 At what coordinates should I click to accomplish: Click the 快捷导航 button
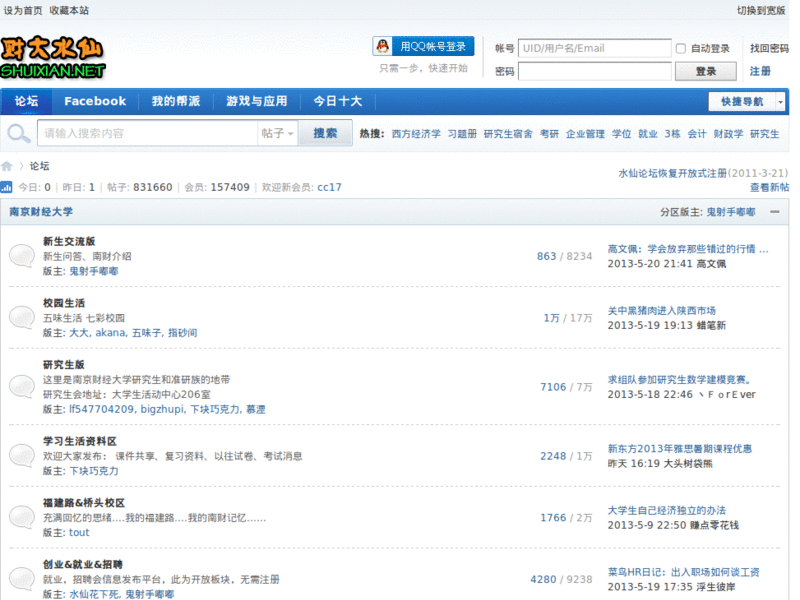[742, 102]
